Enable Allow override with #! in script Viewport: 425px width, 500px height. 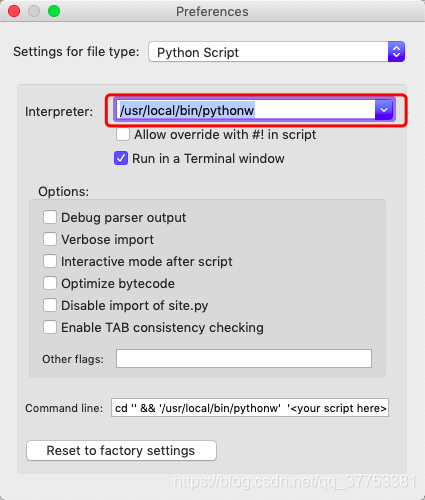[x=123, y=135]
